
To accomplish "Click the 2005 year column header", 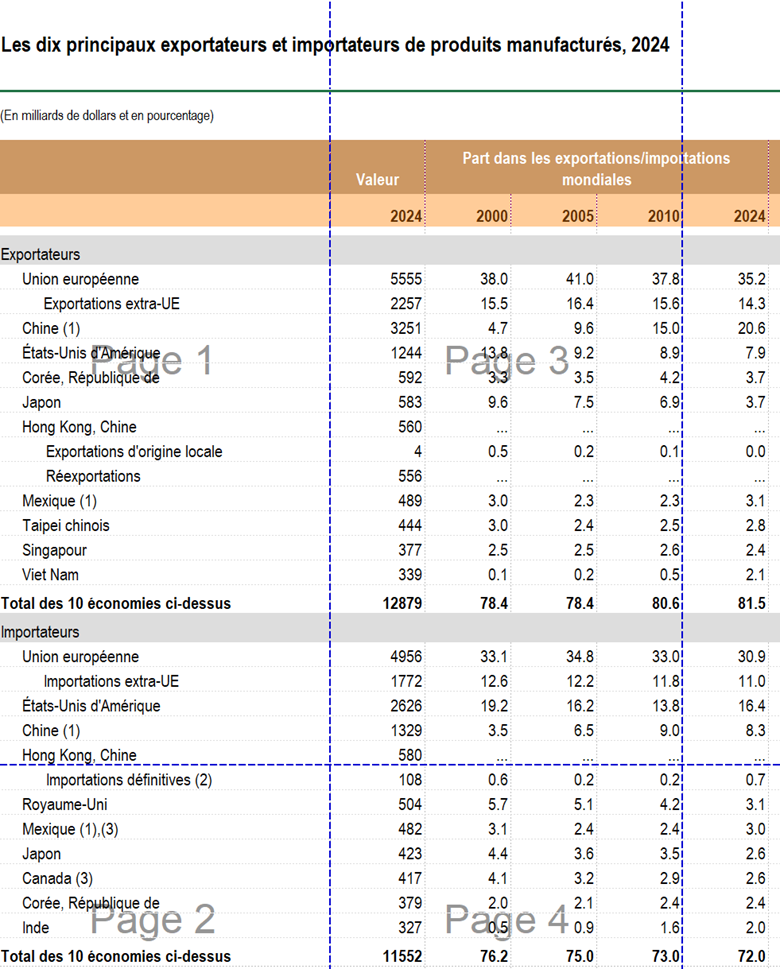I will point(578,217).
